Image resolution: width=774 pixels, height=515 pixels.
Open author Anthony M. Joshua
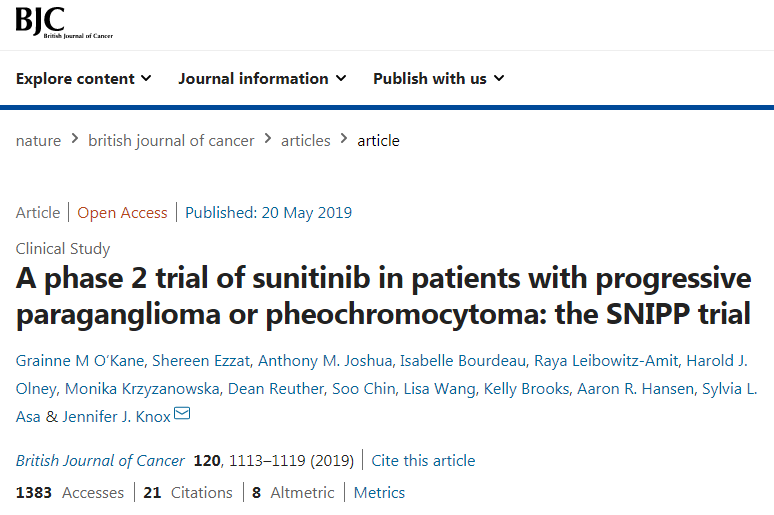coord(325,361)
